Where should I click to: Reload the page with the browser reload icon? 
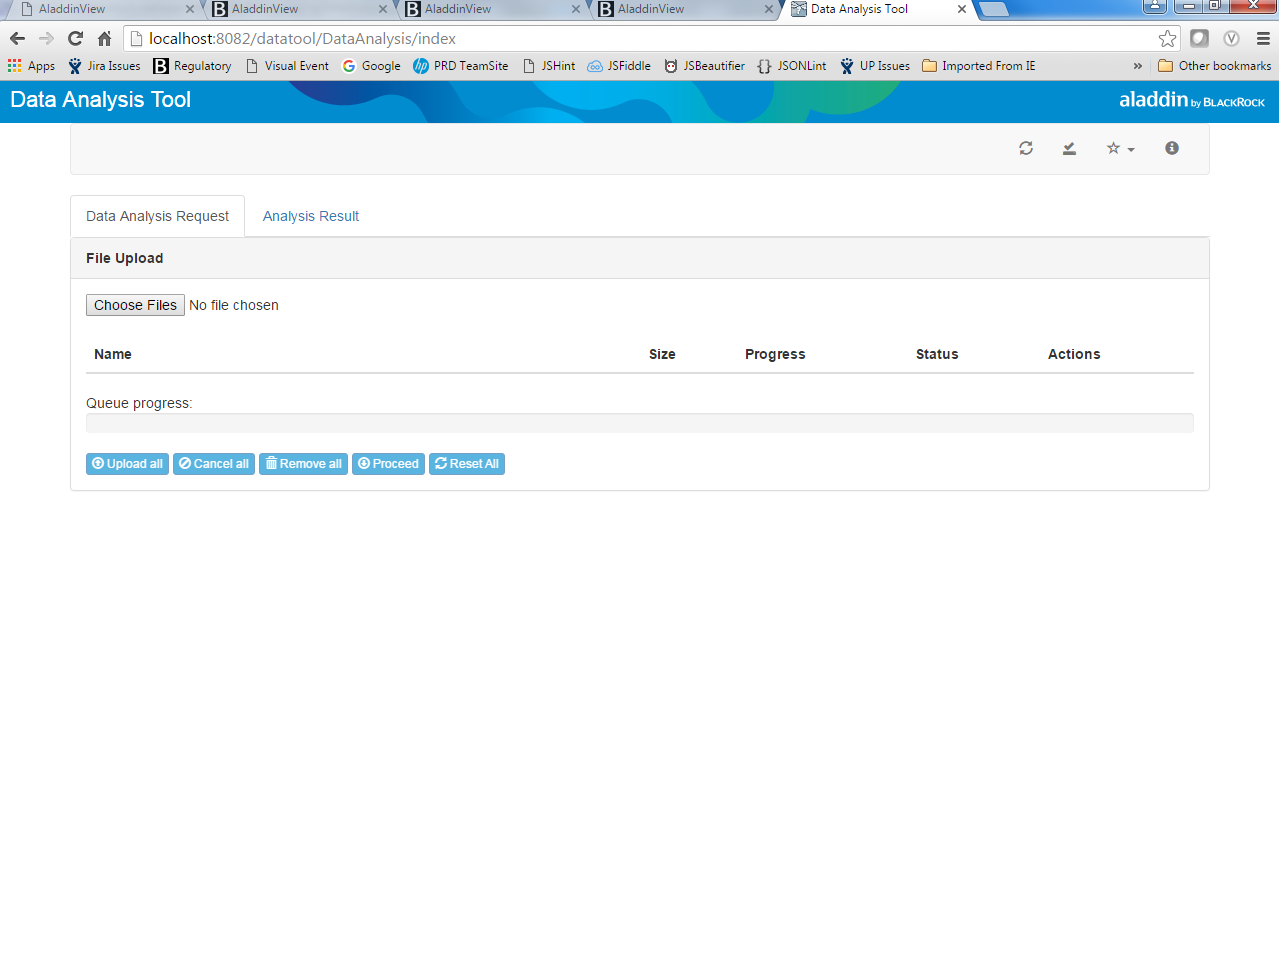pos(75,38)
